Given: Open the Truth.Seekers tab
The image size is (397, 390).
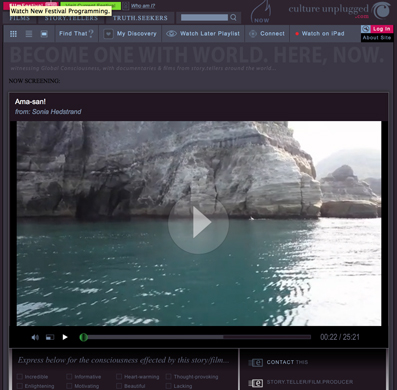Looking at the screenshot, I should point(140,18).
